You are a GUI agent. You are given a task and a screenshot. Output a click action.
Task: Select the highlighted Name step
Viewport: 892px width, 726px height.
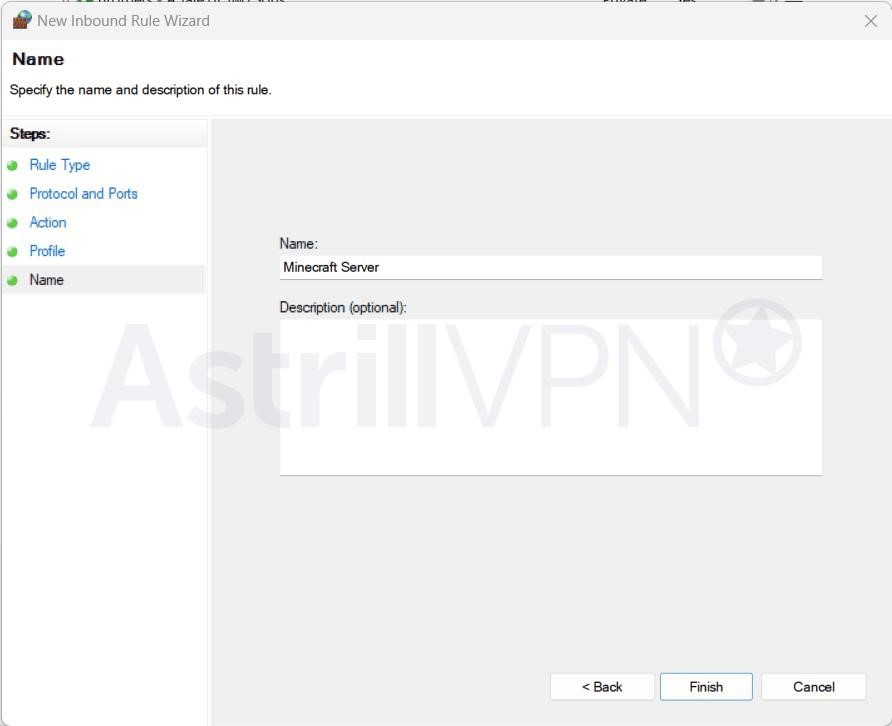[x=46, y=280]
